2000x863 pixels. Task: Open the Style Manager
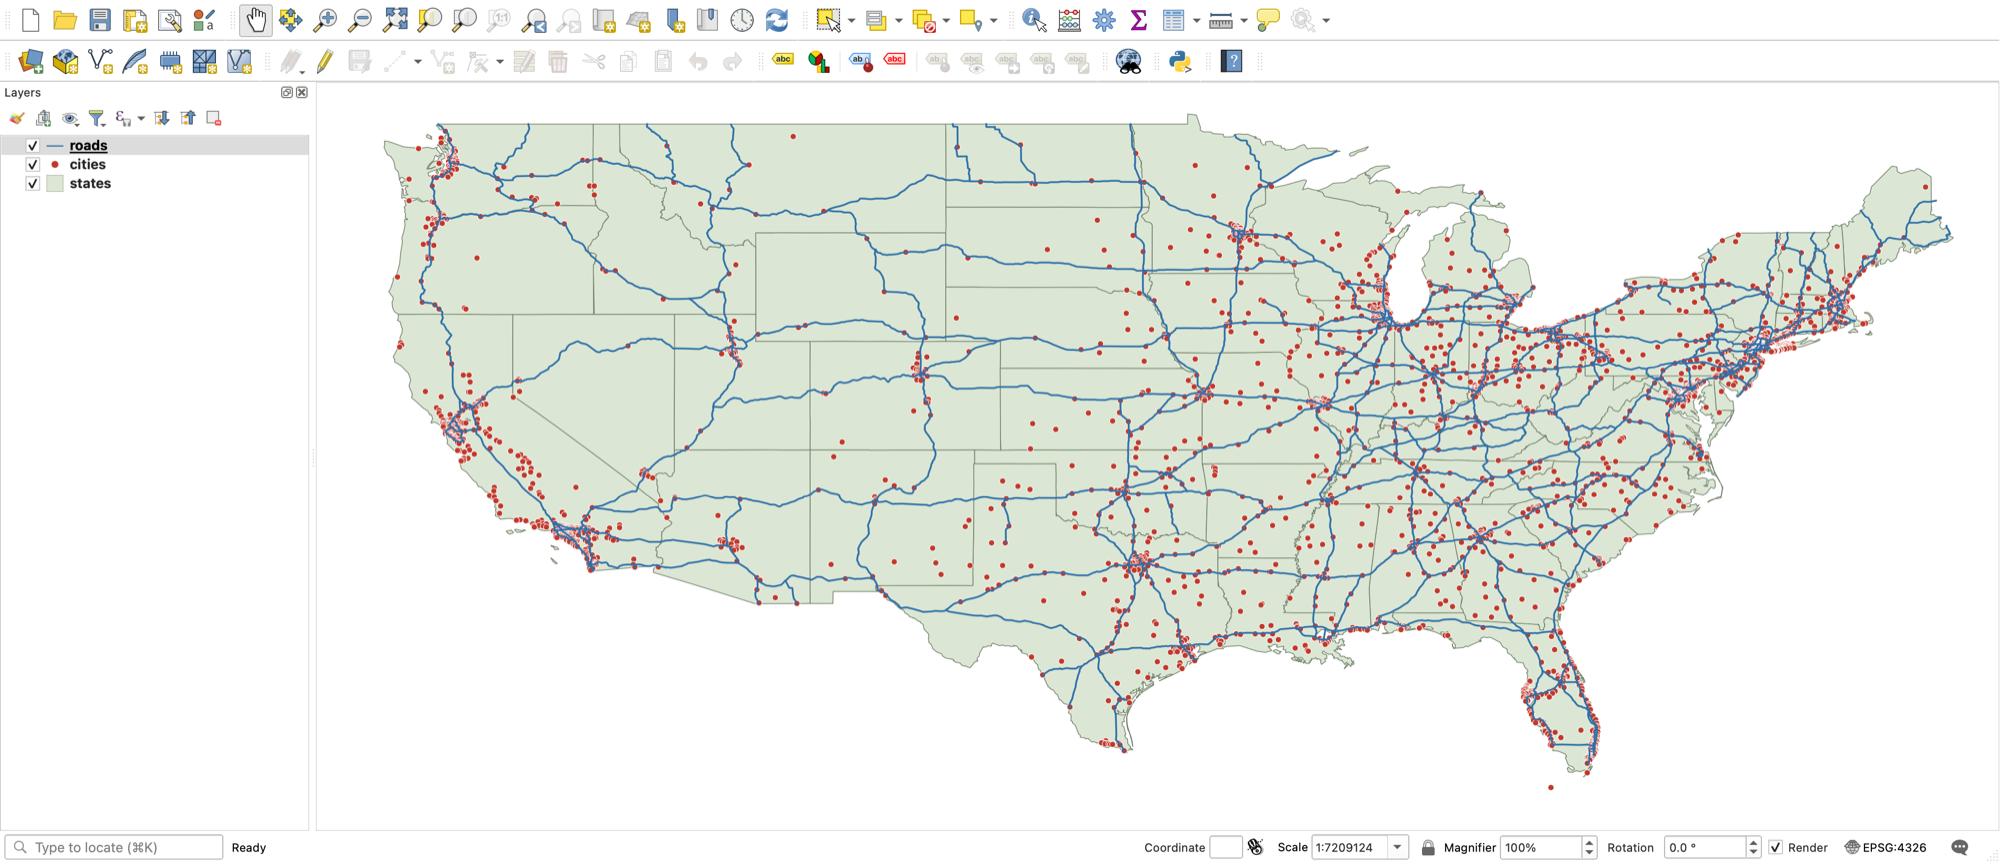(204, 20)
